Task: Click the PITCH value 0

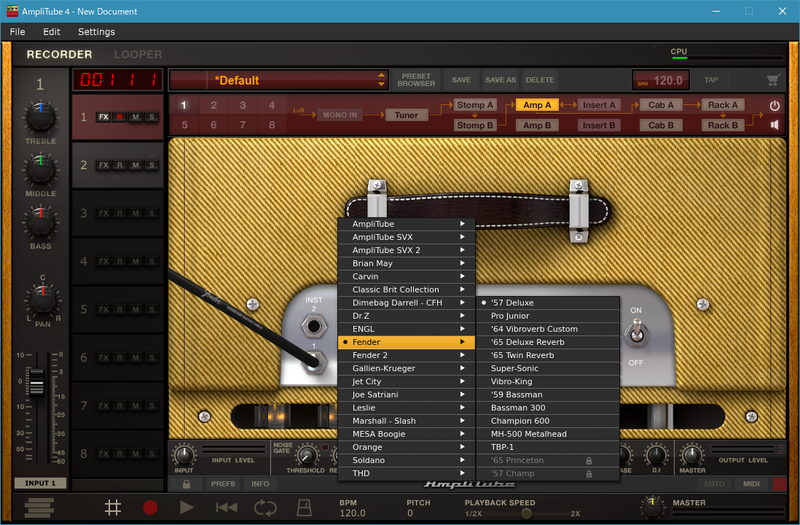Action: tap(410, 513)
